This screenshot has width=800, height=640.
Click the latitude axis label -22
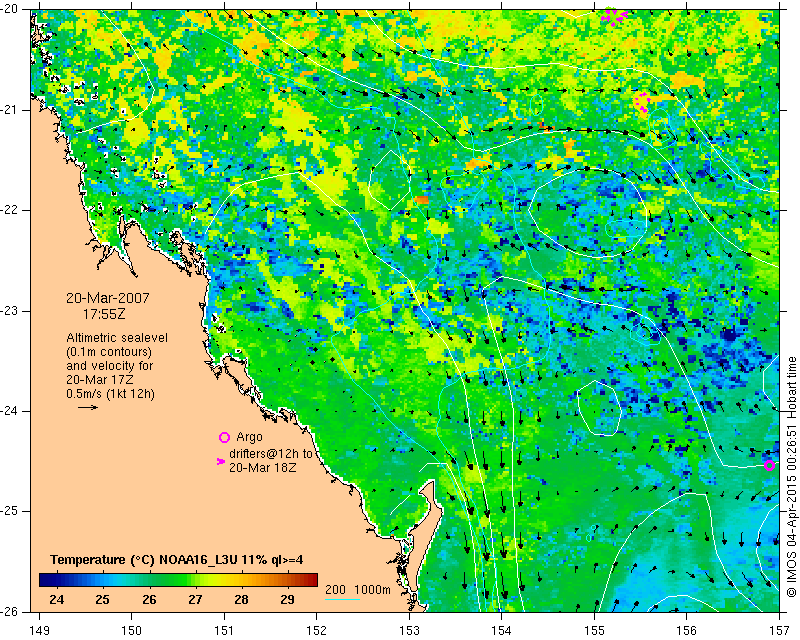(x=9, y=210)
